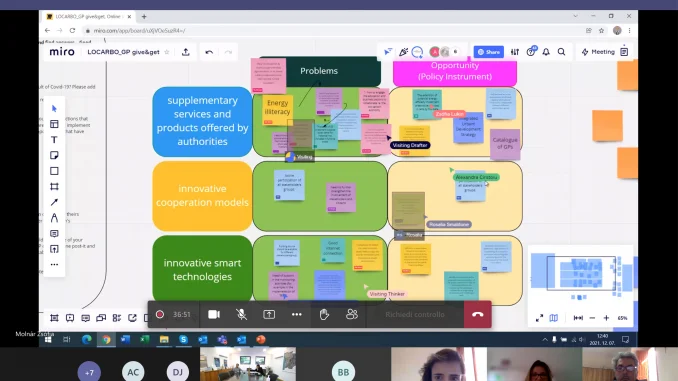Choose the Sticky note tool
The height and width of the screenshot is (381, 678).
click(54, 155)
